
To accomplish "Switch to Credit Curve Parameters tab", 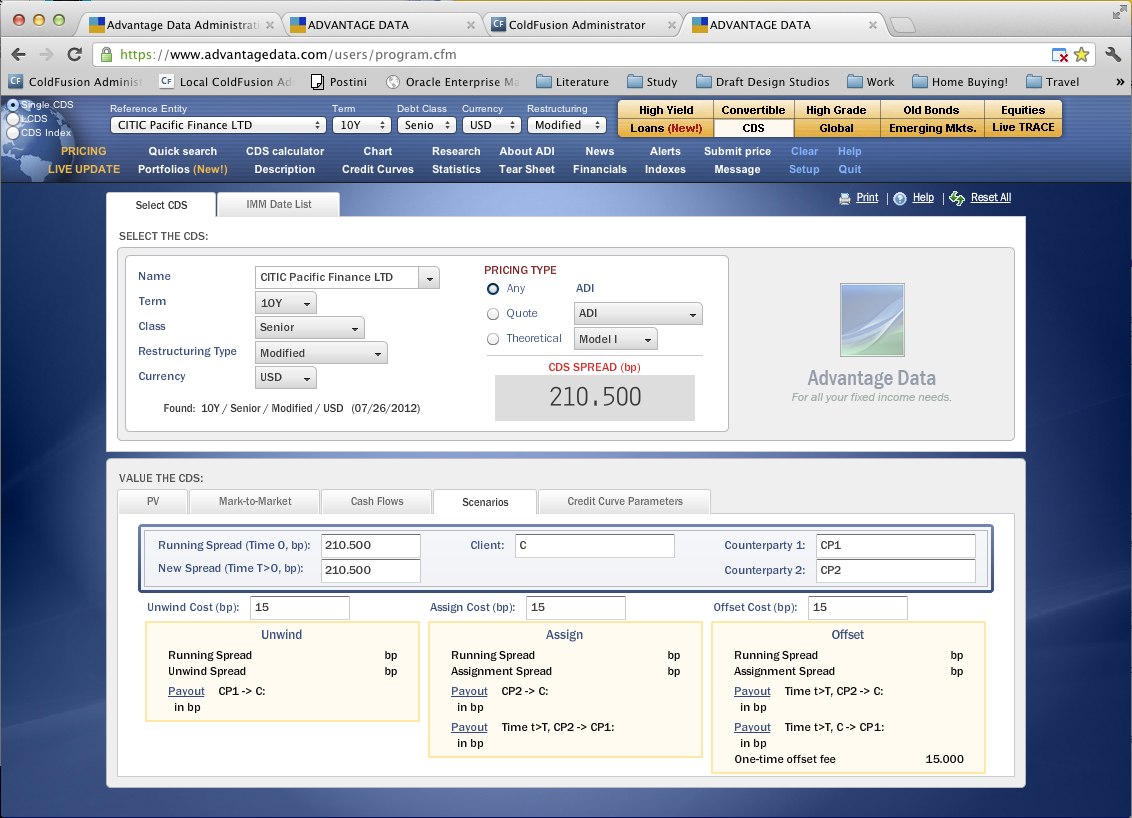I will (x=624, y=502).
